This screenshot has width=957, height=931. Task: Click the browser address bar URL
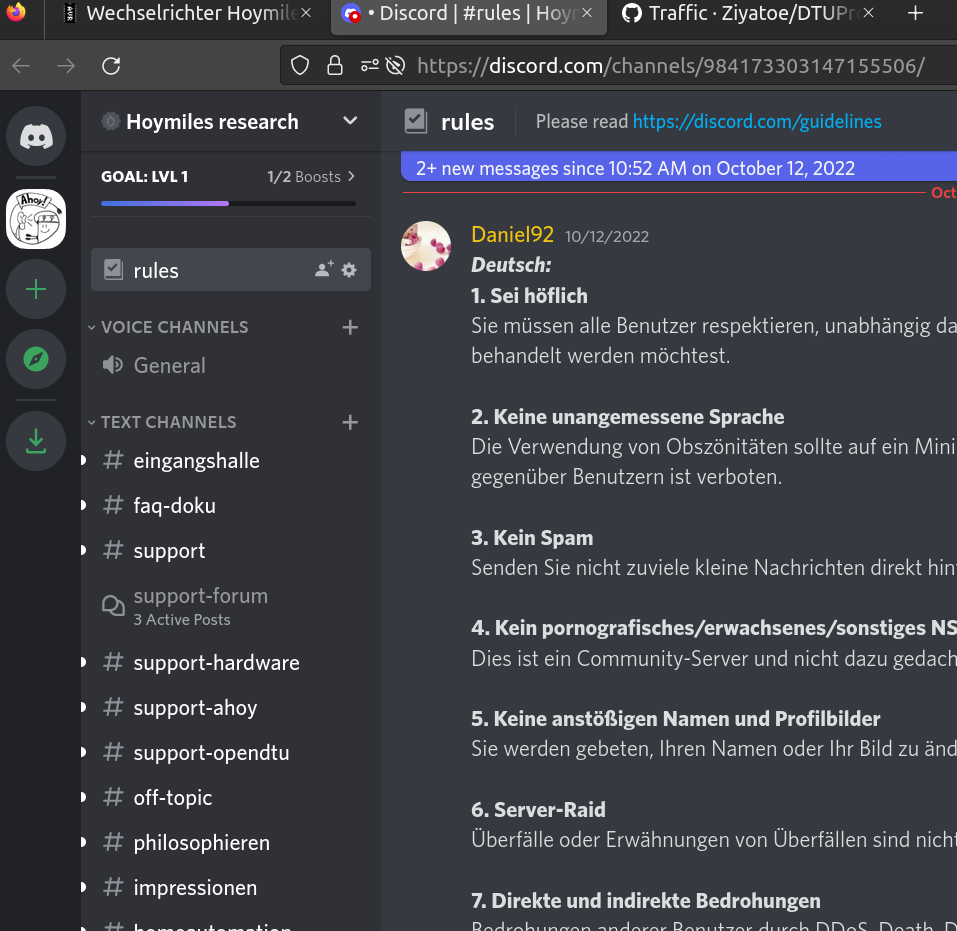(671, 65)
